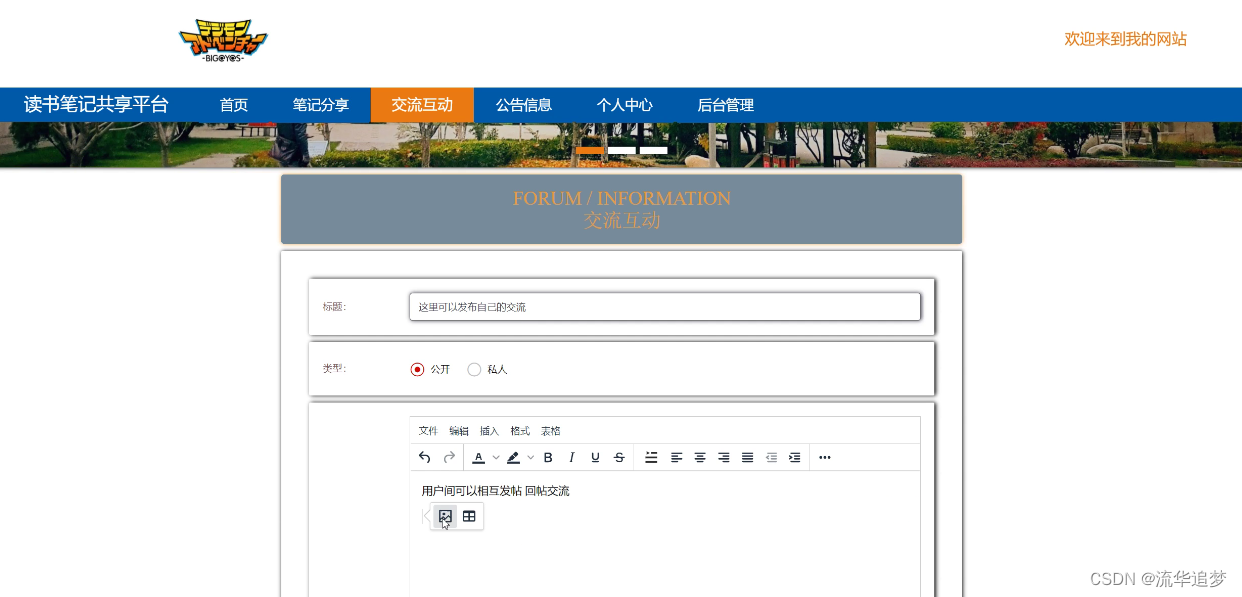The image size is (1242, 597).
Task: Open the 编辑 editor menu
Action: click(459, 431)
